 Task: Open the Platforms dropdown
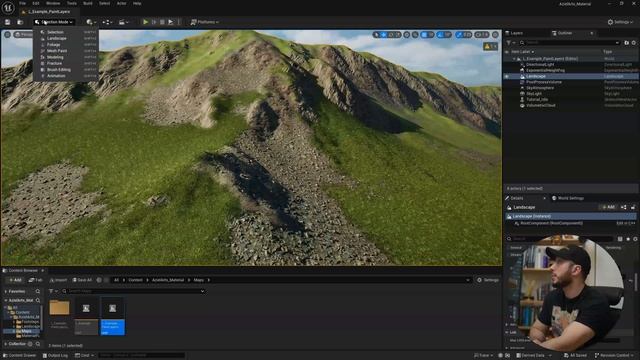[x=204, y=22]
